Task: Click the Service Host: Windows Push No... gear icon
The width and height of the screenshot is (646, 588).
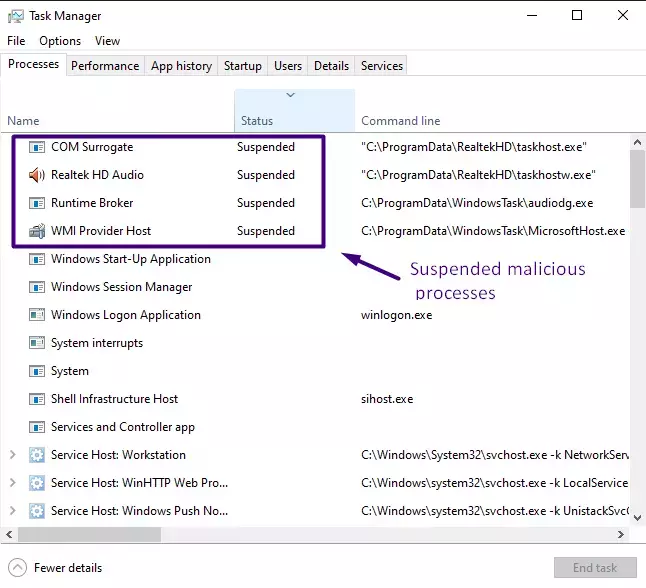Action: tap(37, 511)
